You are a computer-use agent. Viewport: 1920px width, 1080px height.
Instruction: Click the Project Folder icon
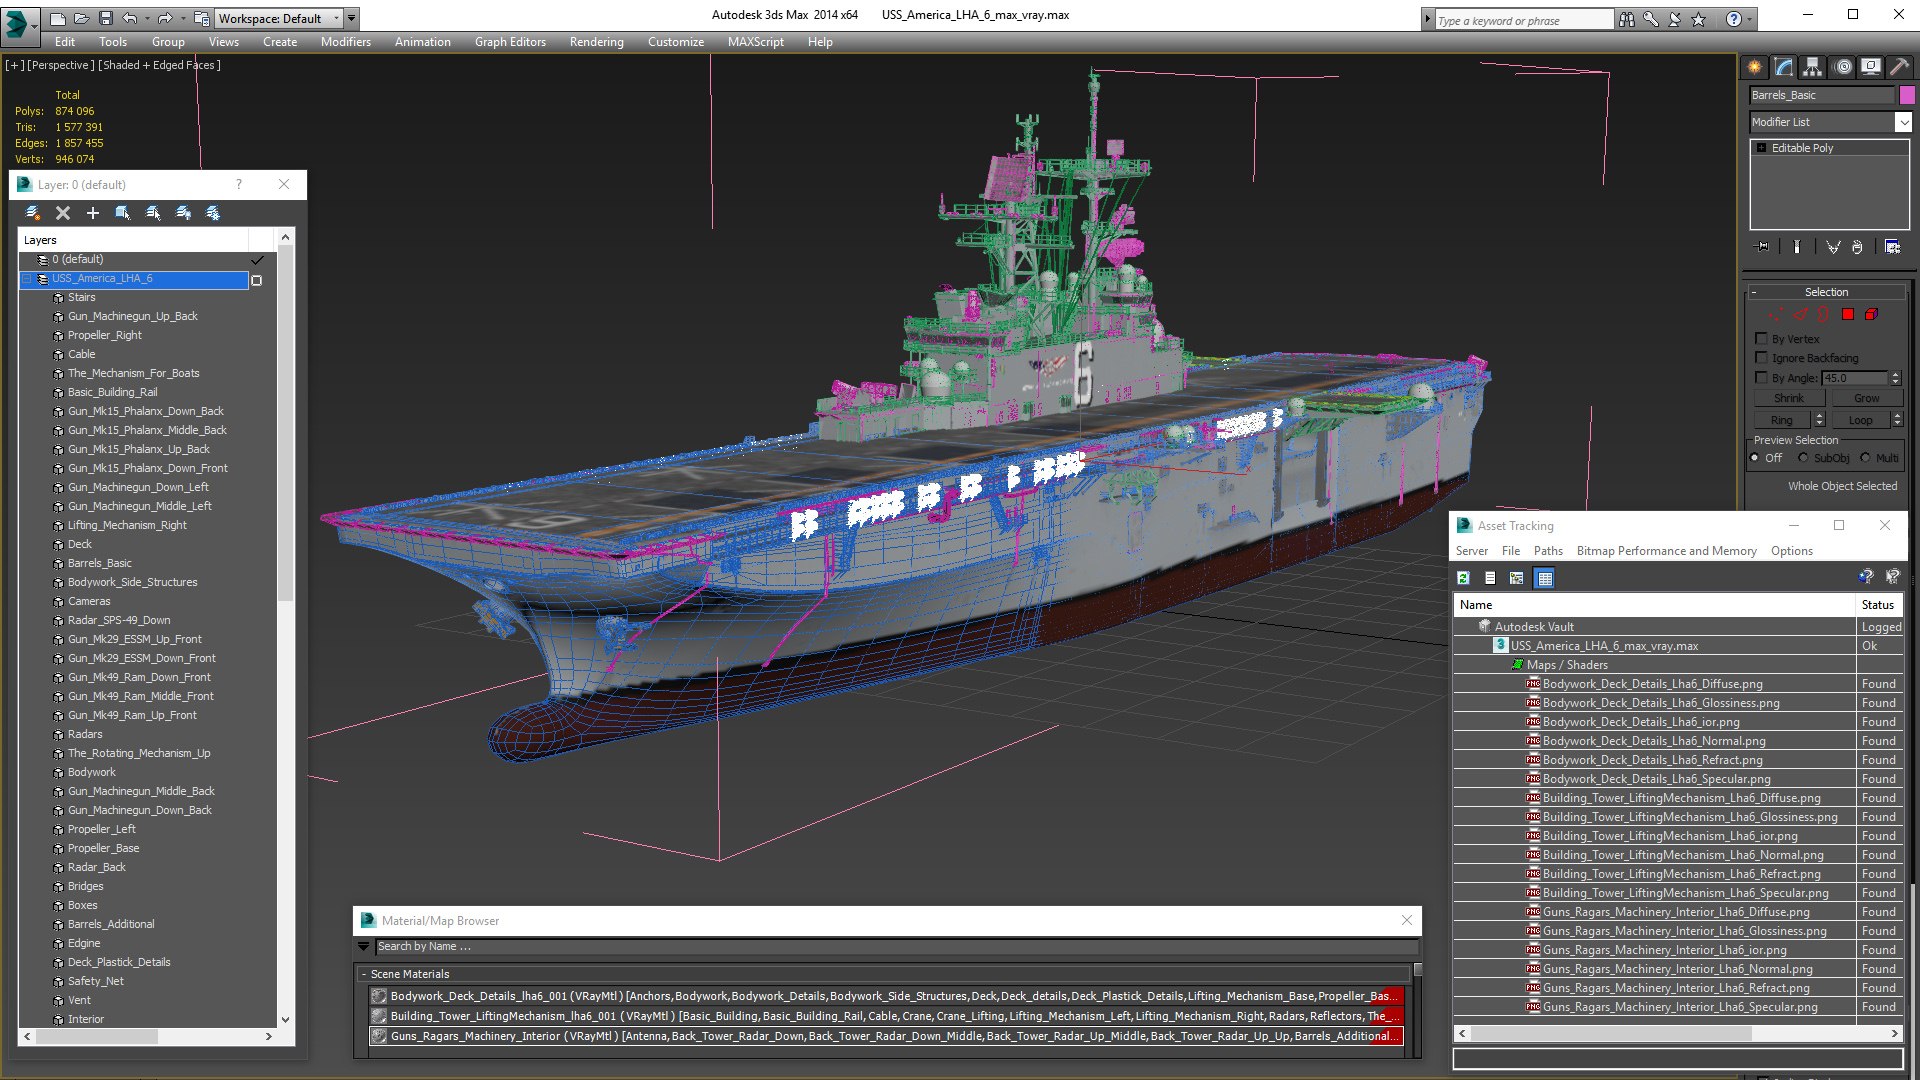tap(202, 18)
